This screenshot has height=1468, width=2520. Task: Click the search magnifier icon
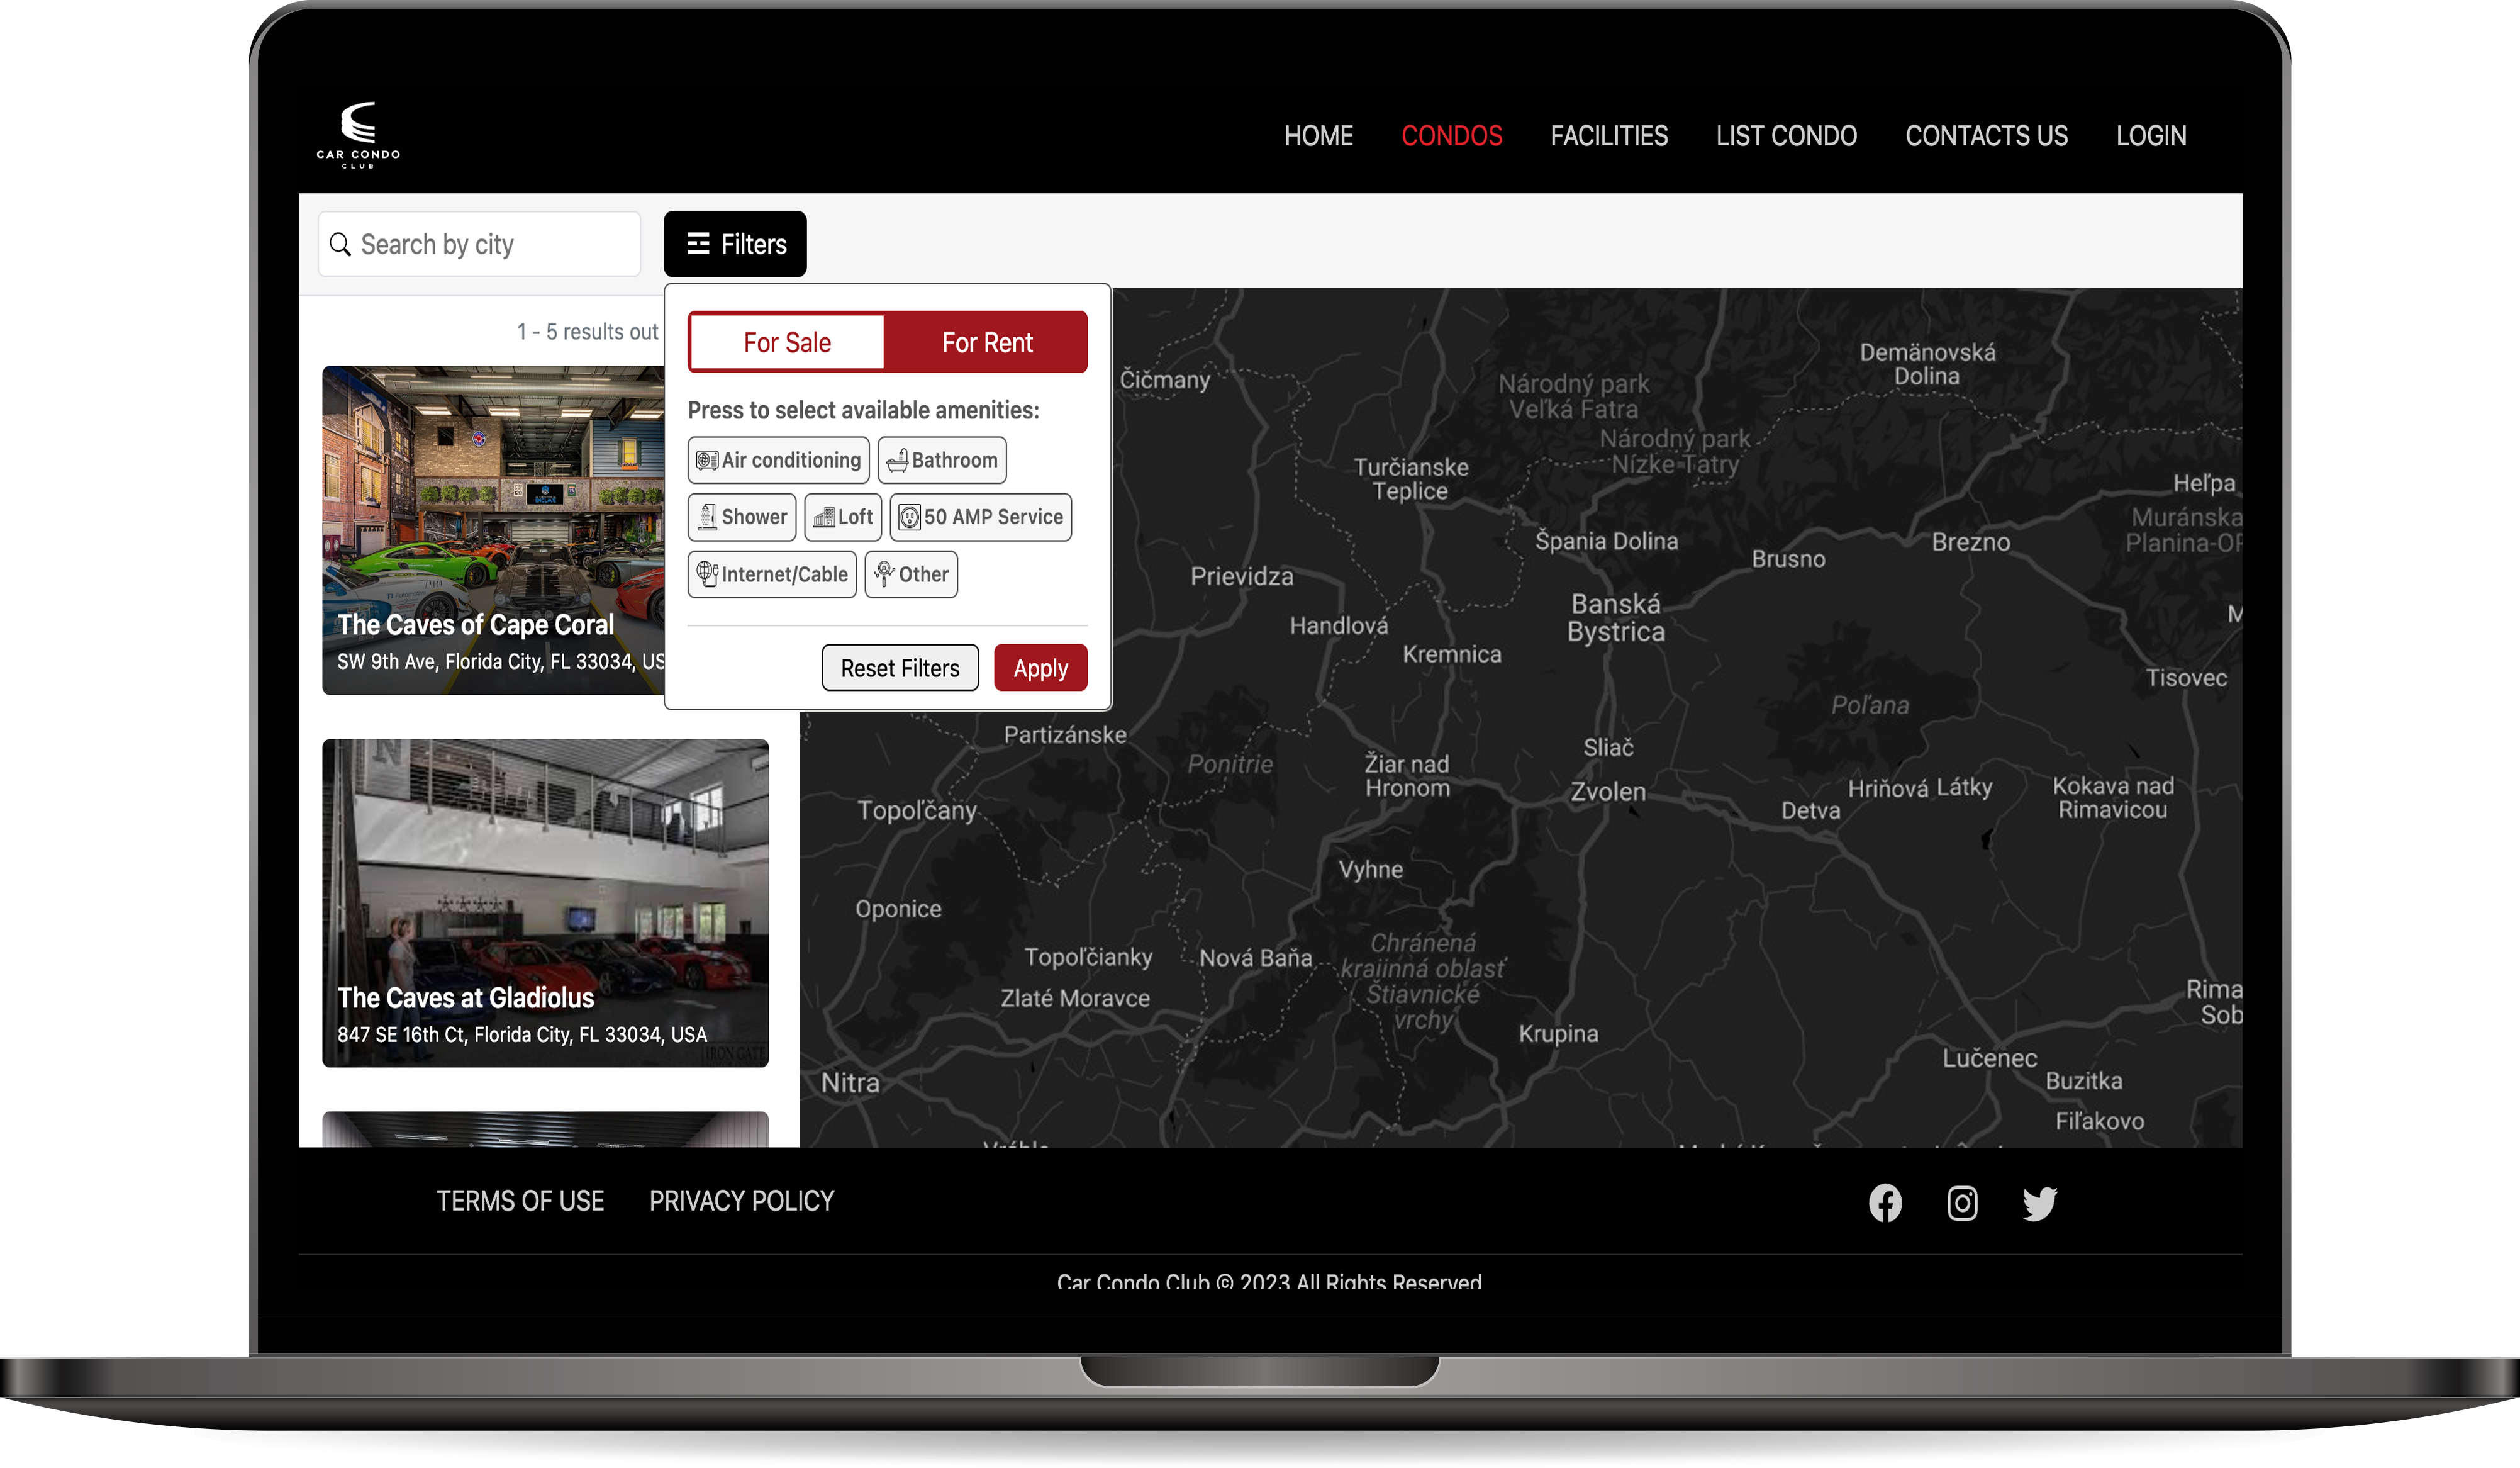(x=340, y=245)
